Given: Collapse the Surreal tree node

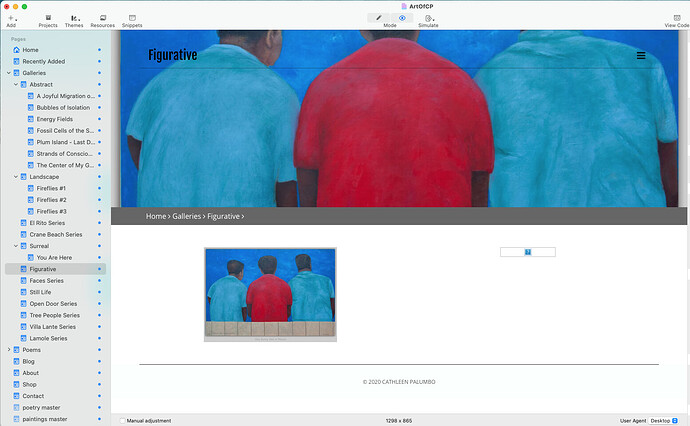Looking at the screenshot, I should [x=16, y=246].
